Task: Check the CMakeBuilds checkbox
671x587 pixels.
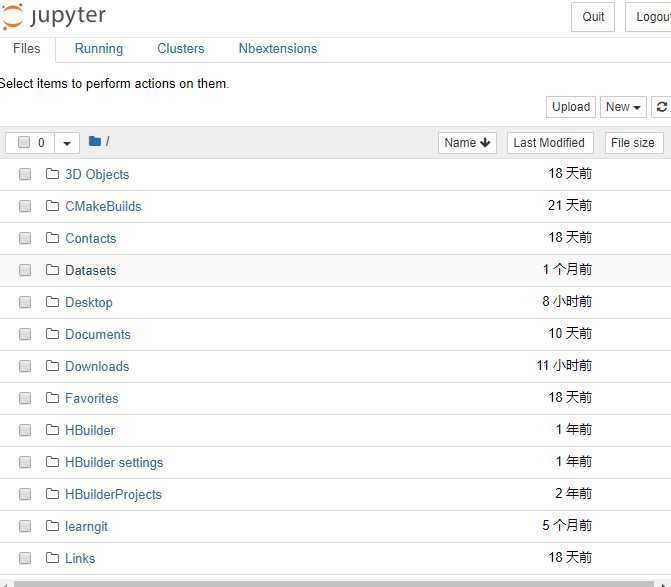Action: (x=25, y=206)
